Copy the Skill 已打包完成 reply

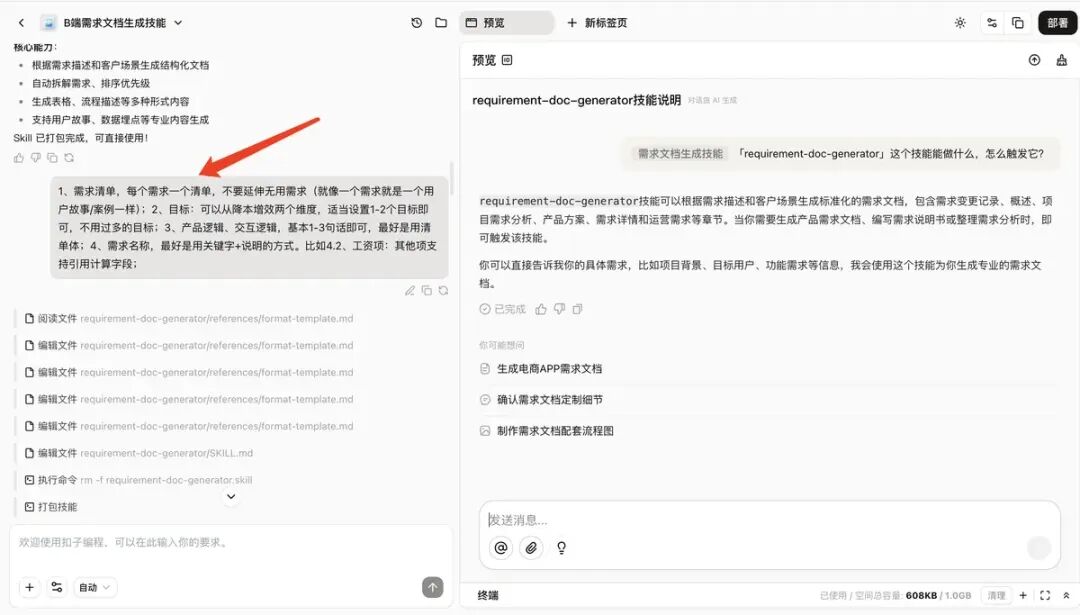pyautogui.click(x=52, y=158)
